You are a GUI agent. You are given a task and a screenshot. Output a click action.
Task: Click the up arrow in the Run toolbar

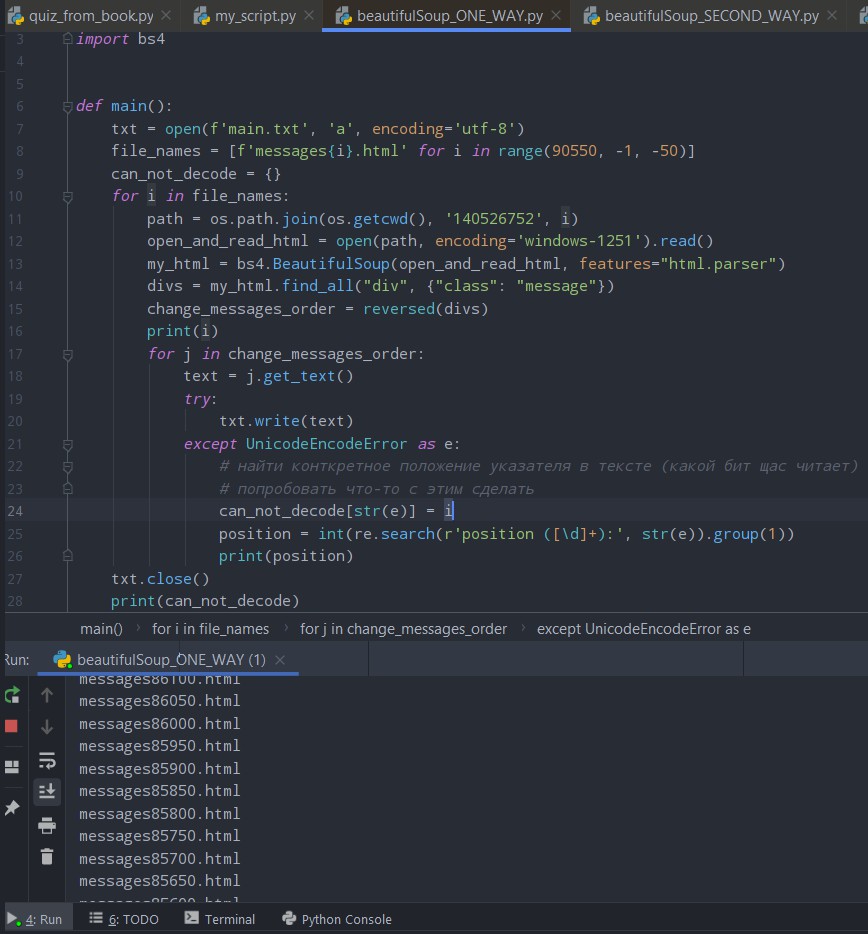tap(47, 695)
